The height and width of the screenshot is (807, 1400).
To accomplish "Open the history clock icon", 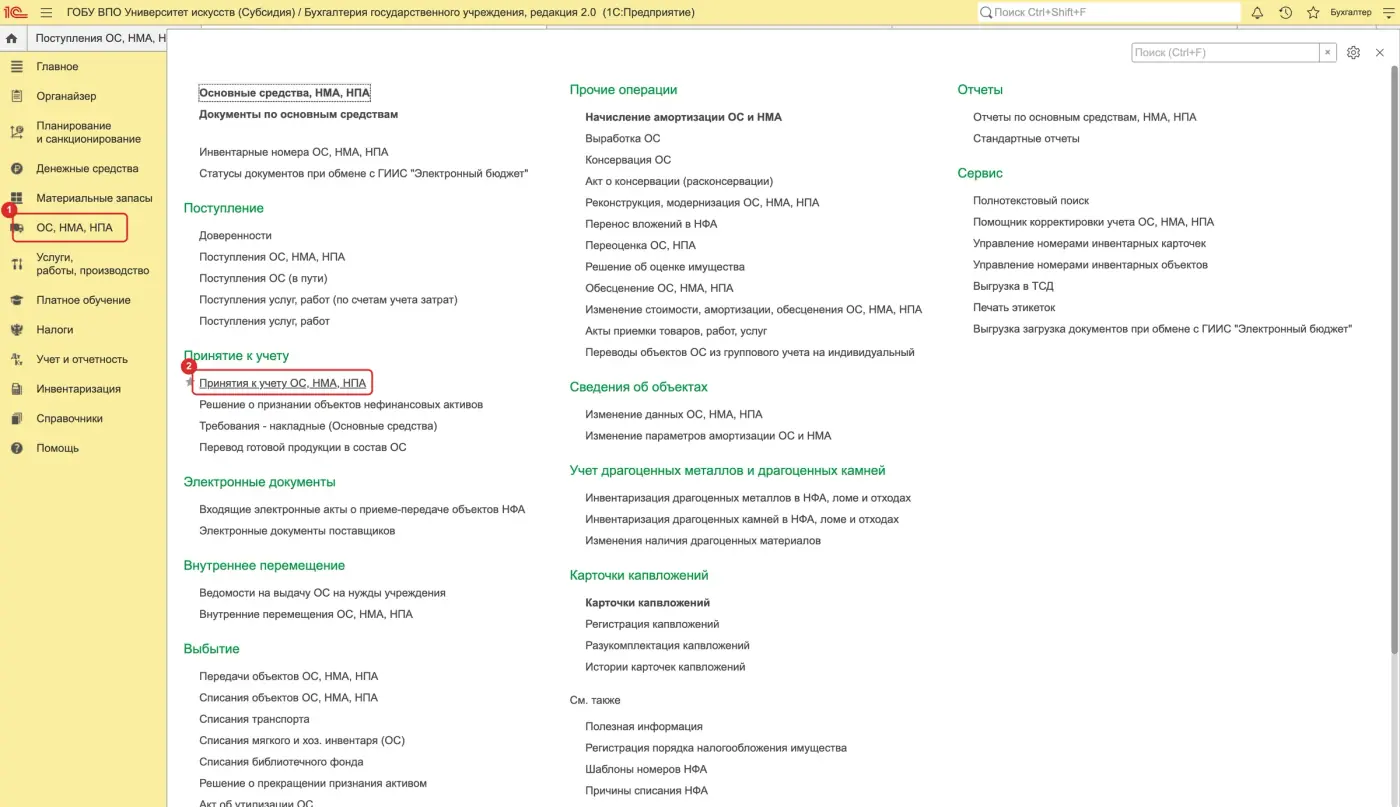I will click(1285, 12).
